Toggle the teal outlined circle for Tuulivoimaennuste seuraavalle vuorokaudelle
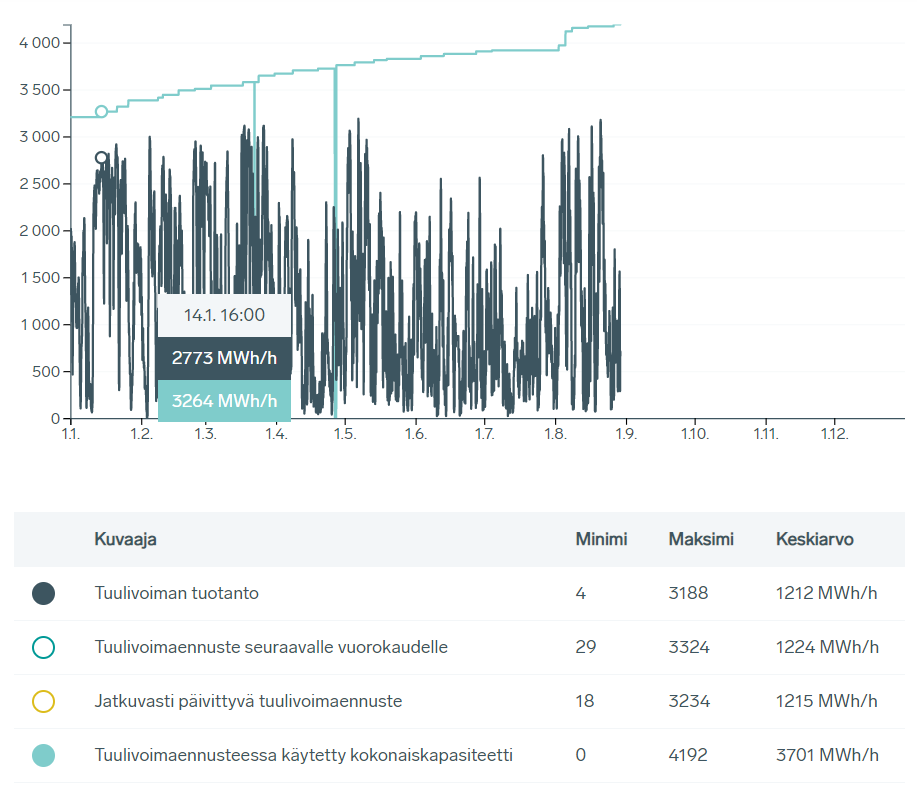Viewport: 917px width, 789px height. click(43, 647)
